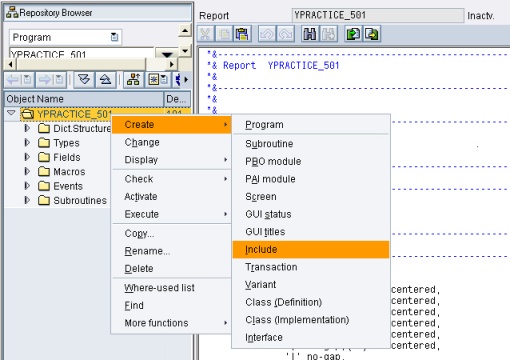Image resolution: width=510 pixels, height=360 pixels.
Task: Collapse the YPRACTICE_501 tree node
Action: 11,113
